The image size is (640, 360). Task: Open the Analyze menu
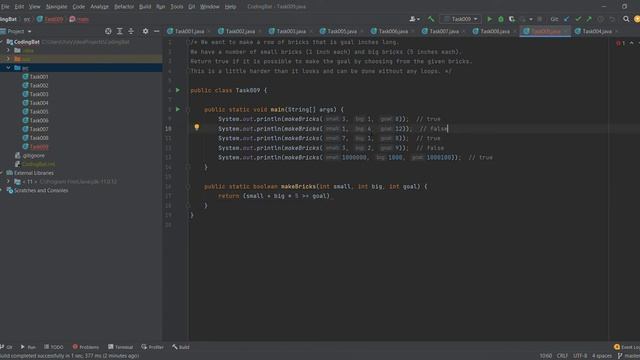click(x=99, y=7)
